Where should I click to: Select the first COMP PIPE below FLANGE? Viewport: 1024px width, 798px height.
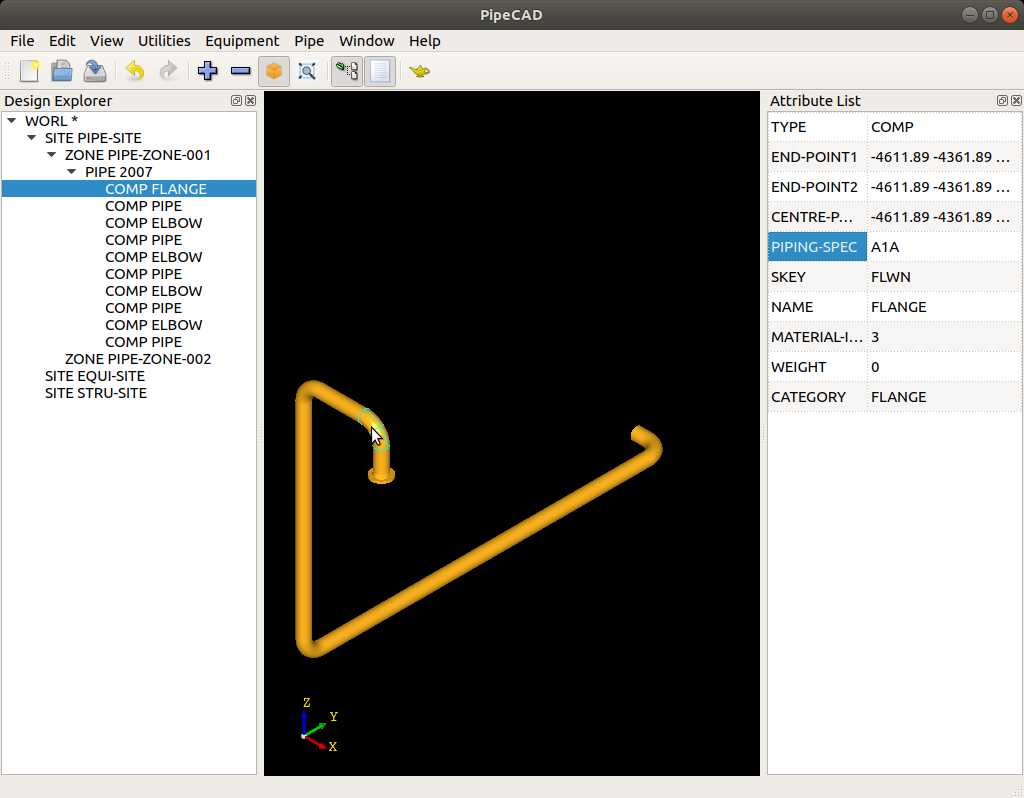[x=143, y=206]
